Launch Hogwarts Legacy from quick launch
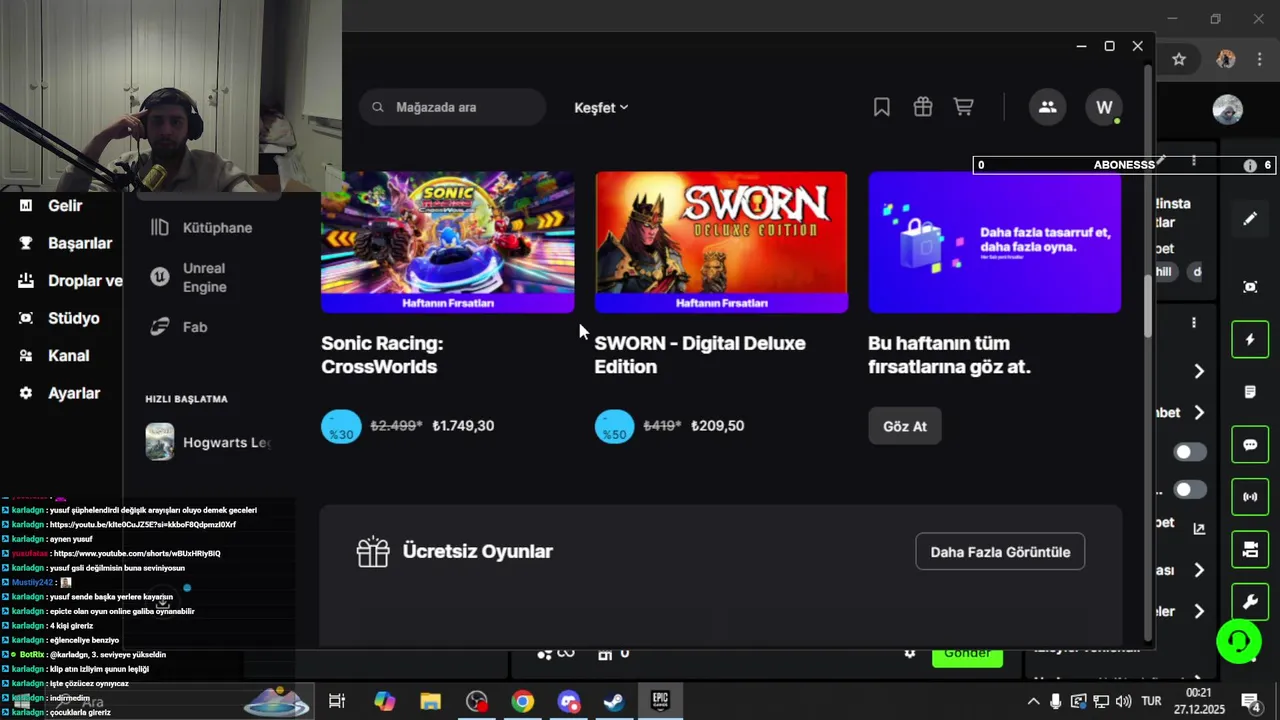The height and width of the screenshot is (720, 1280). (208, 442)
